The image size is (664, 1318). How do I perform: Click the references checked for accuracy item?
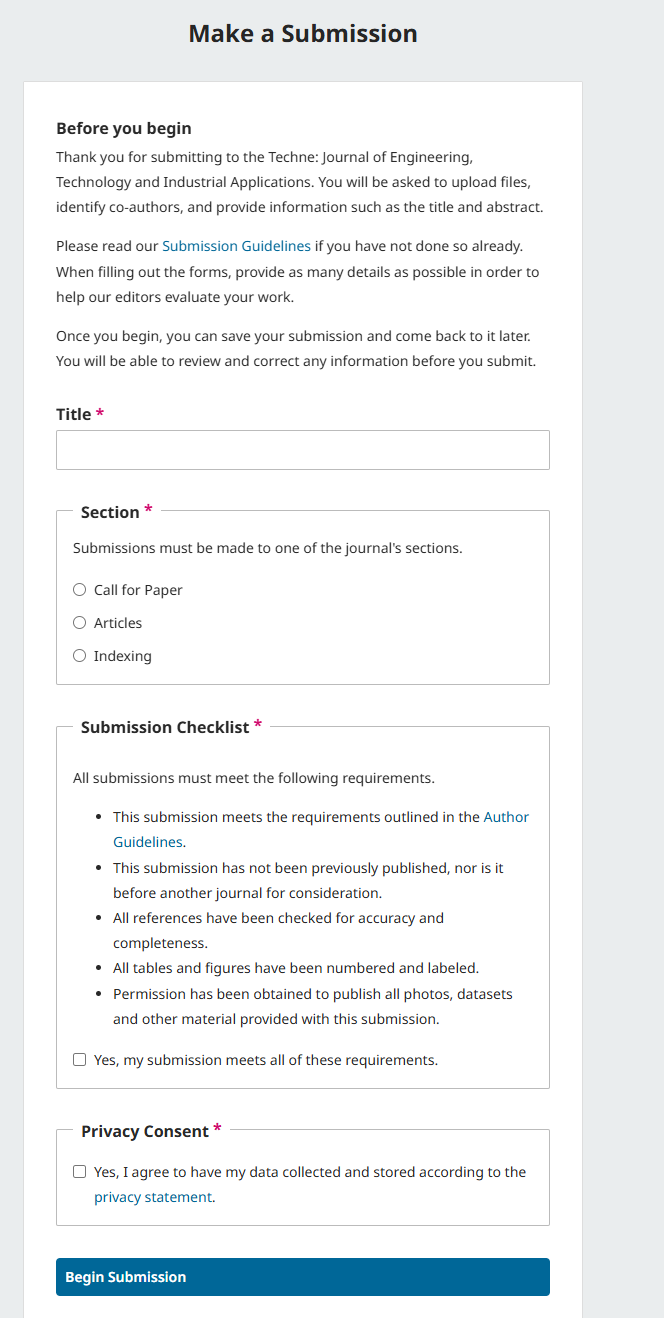tap(278, 930)
